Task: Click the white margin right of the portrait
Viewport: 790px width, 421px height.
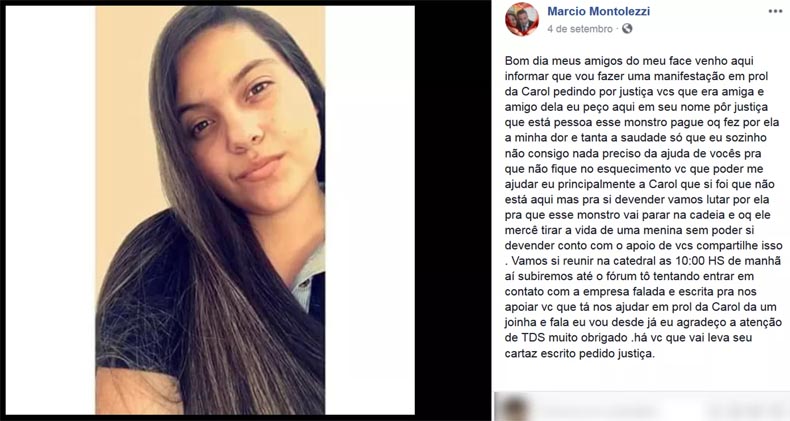Action: pos(370,210)
